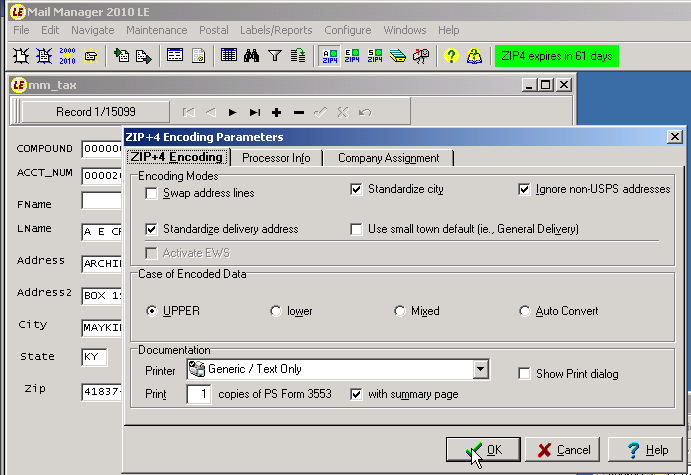Maximize the mm_tax window
The height and width of the screenshot is (475, 691).
(x=546, y=85)
